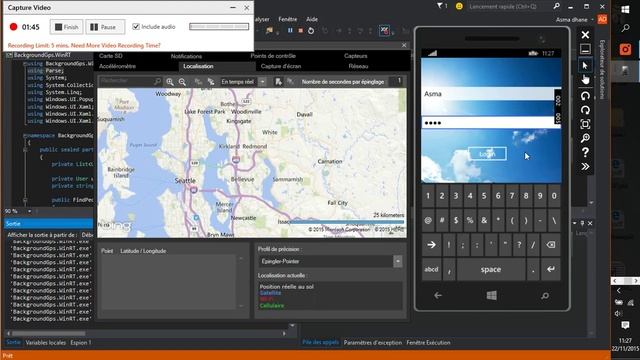Open the notifications flag in Visual Studio
The height and width of the screenshot is (360, 640).
441,6
